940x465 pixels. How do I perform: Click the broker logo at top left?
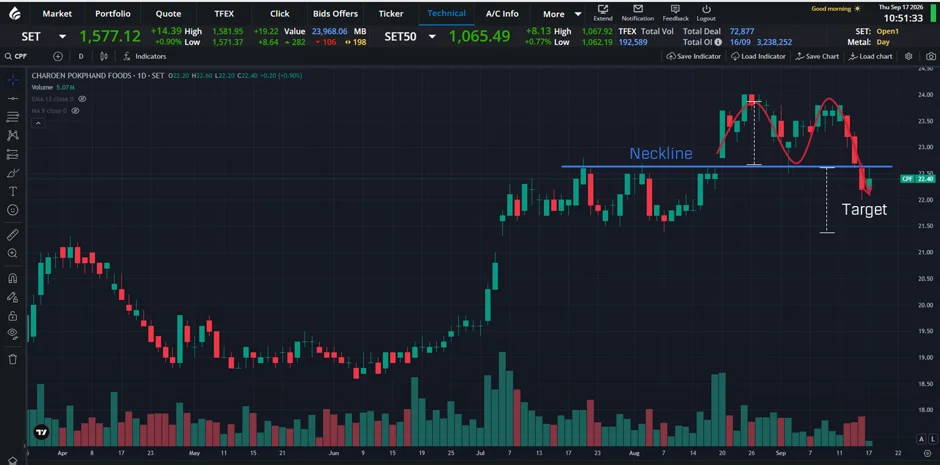point(13,13)
